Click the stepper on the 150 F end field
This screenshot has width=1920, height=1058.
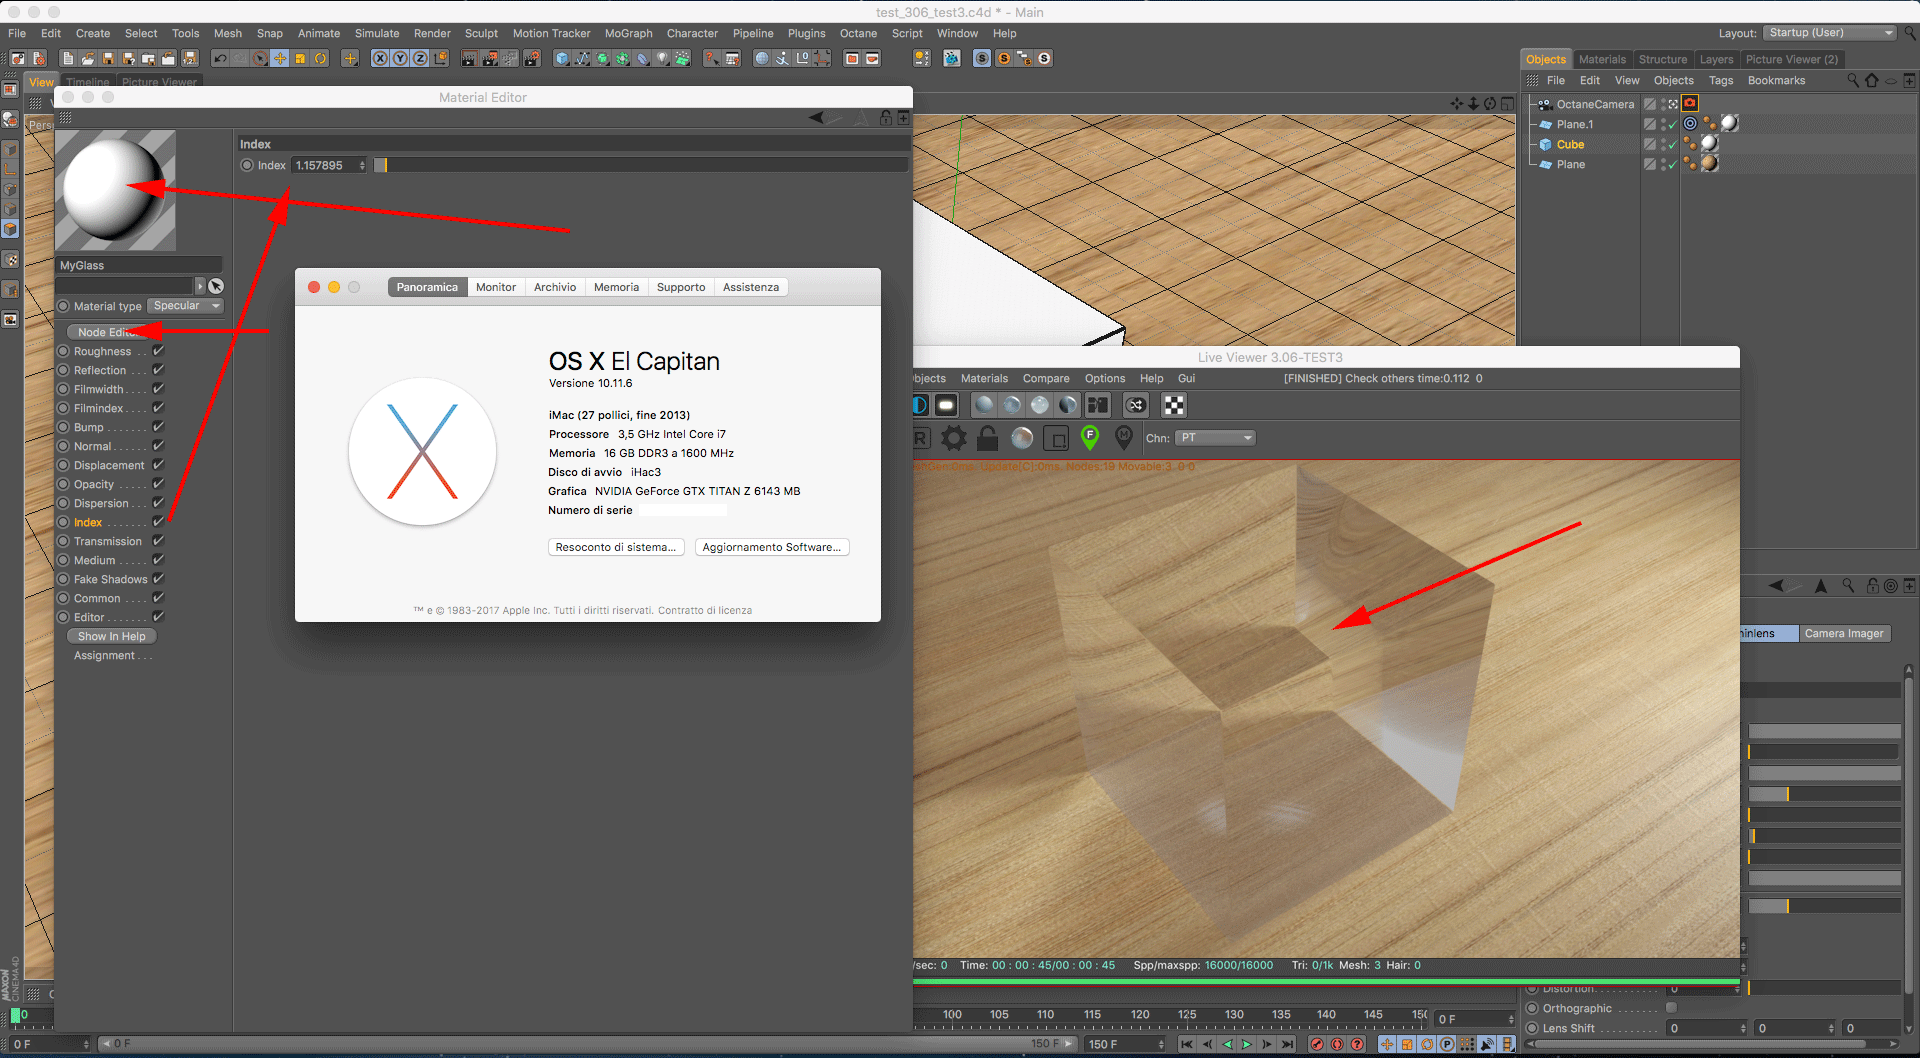point(1161,1044)
